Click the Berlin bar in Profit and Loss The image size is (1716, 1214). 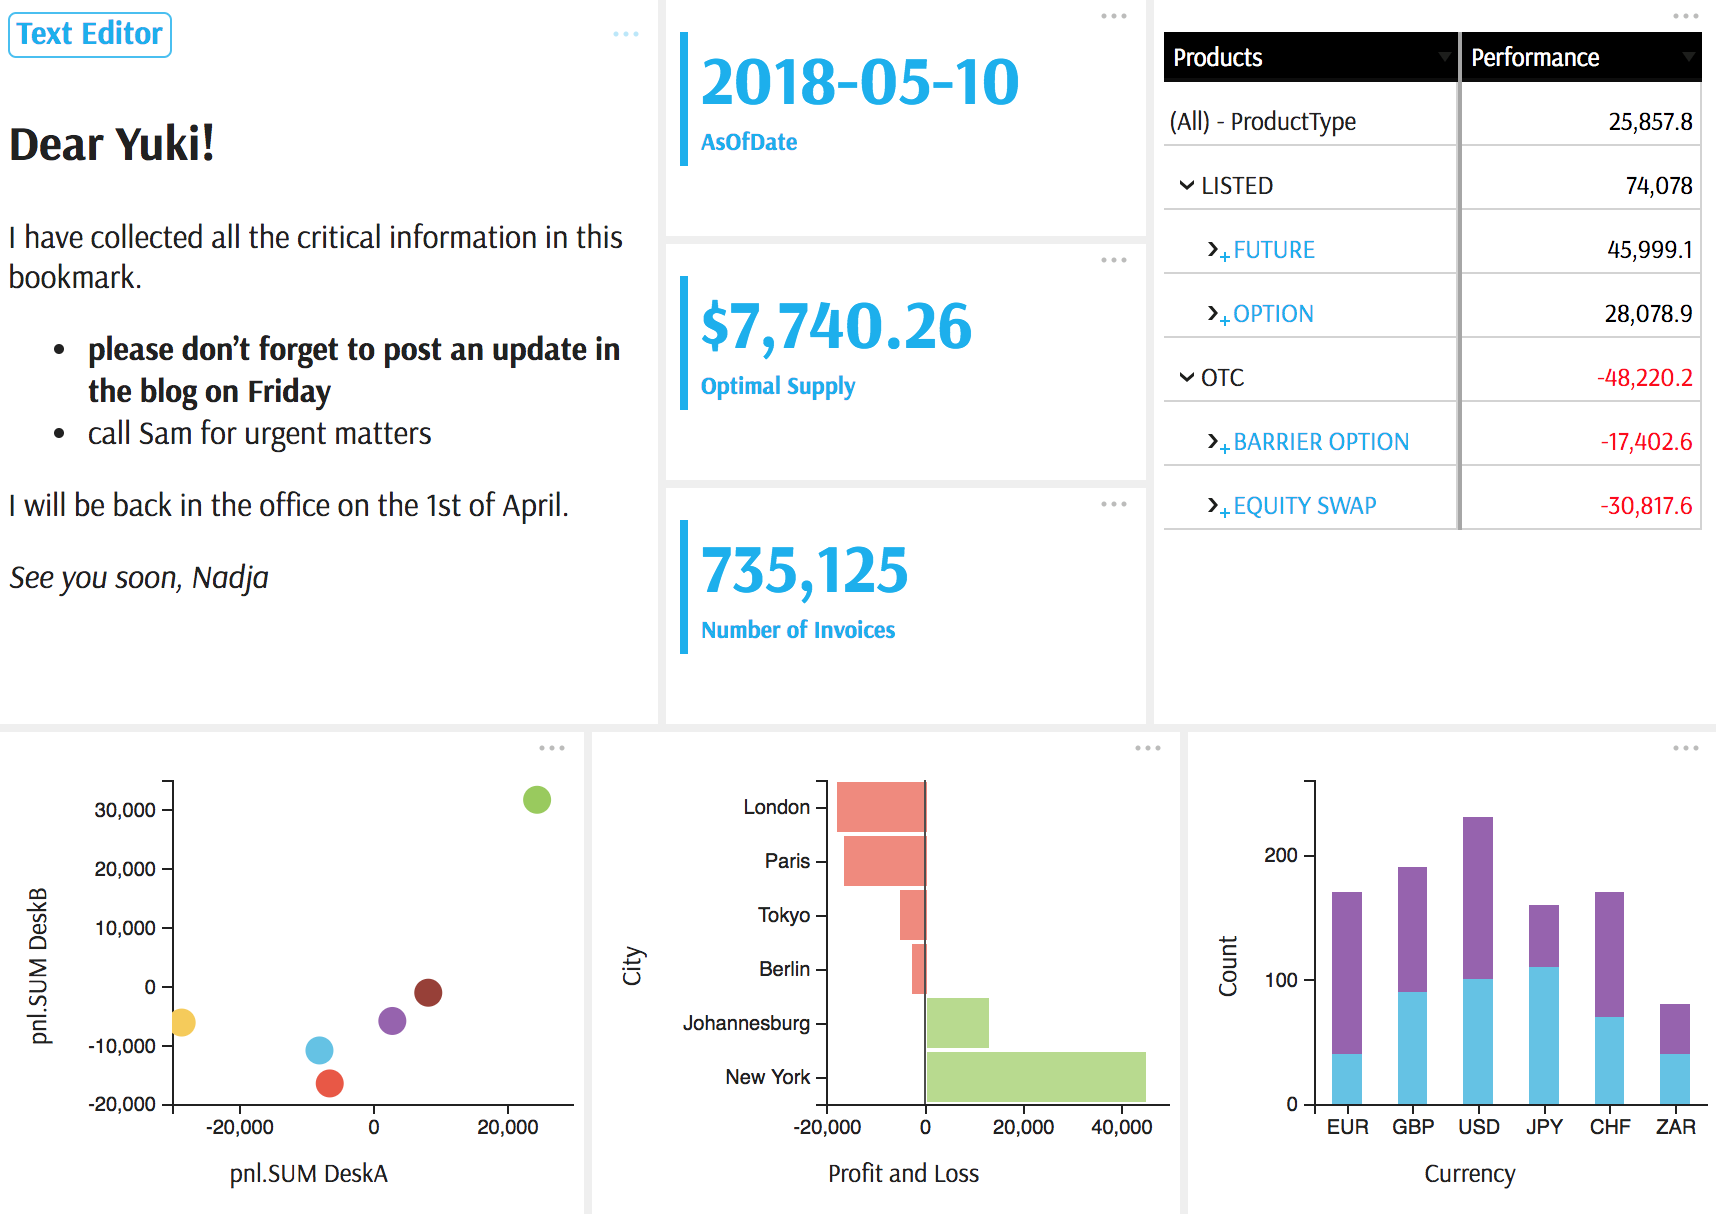[x=919, y=969]
